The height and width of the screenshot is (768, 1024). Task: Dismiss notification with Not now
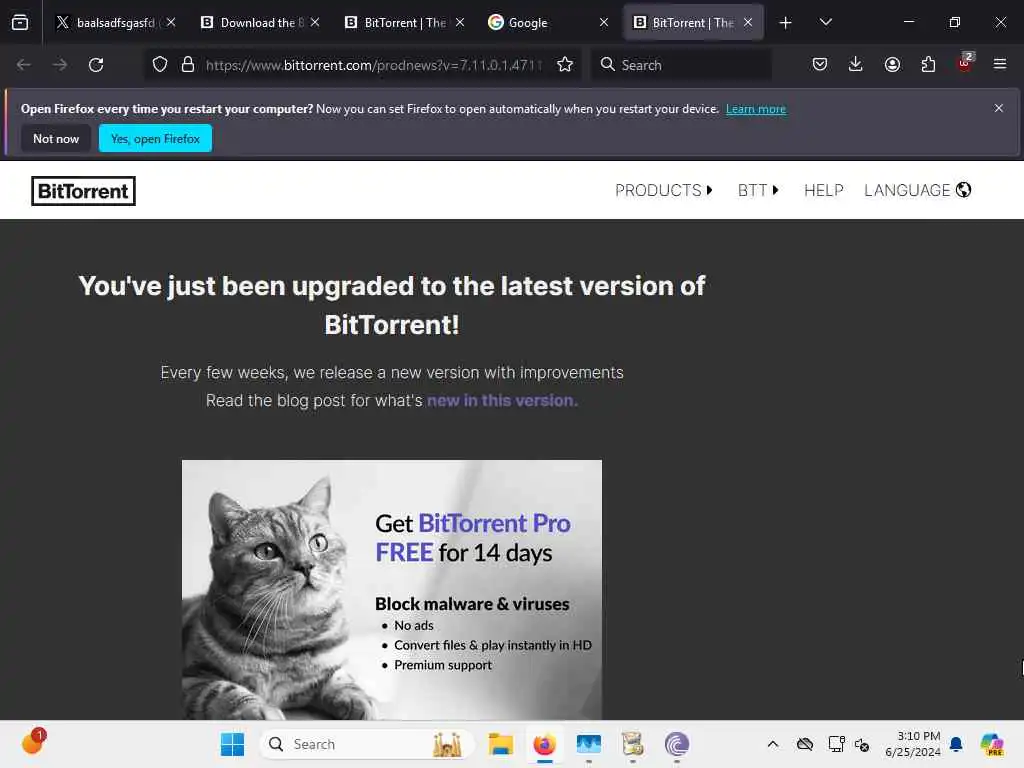point(56,138)
